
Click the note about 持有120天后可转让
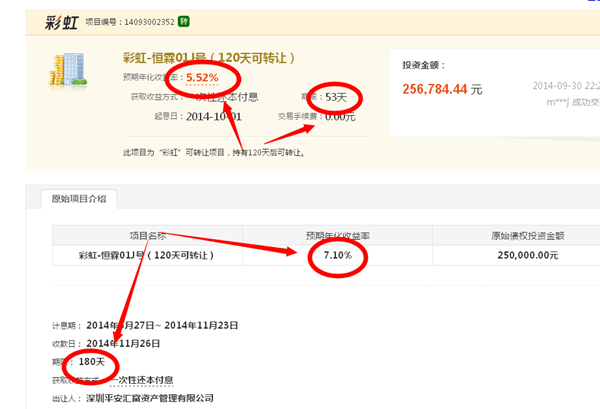coord(214,153)
